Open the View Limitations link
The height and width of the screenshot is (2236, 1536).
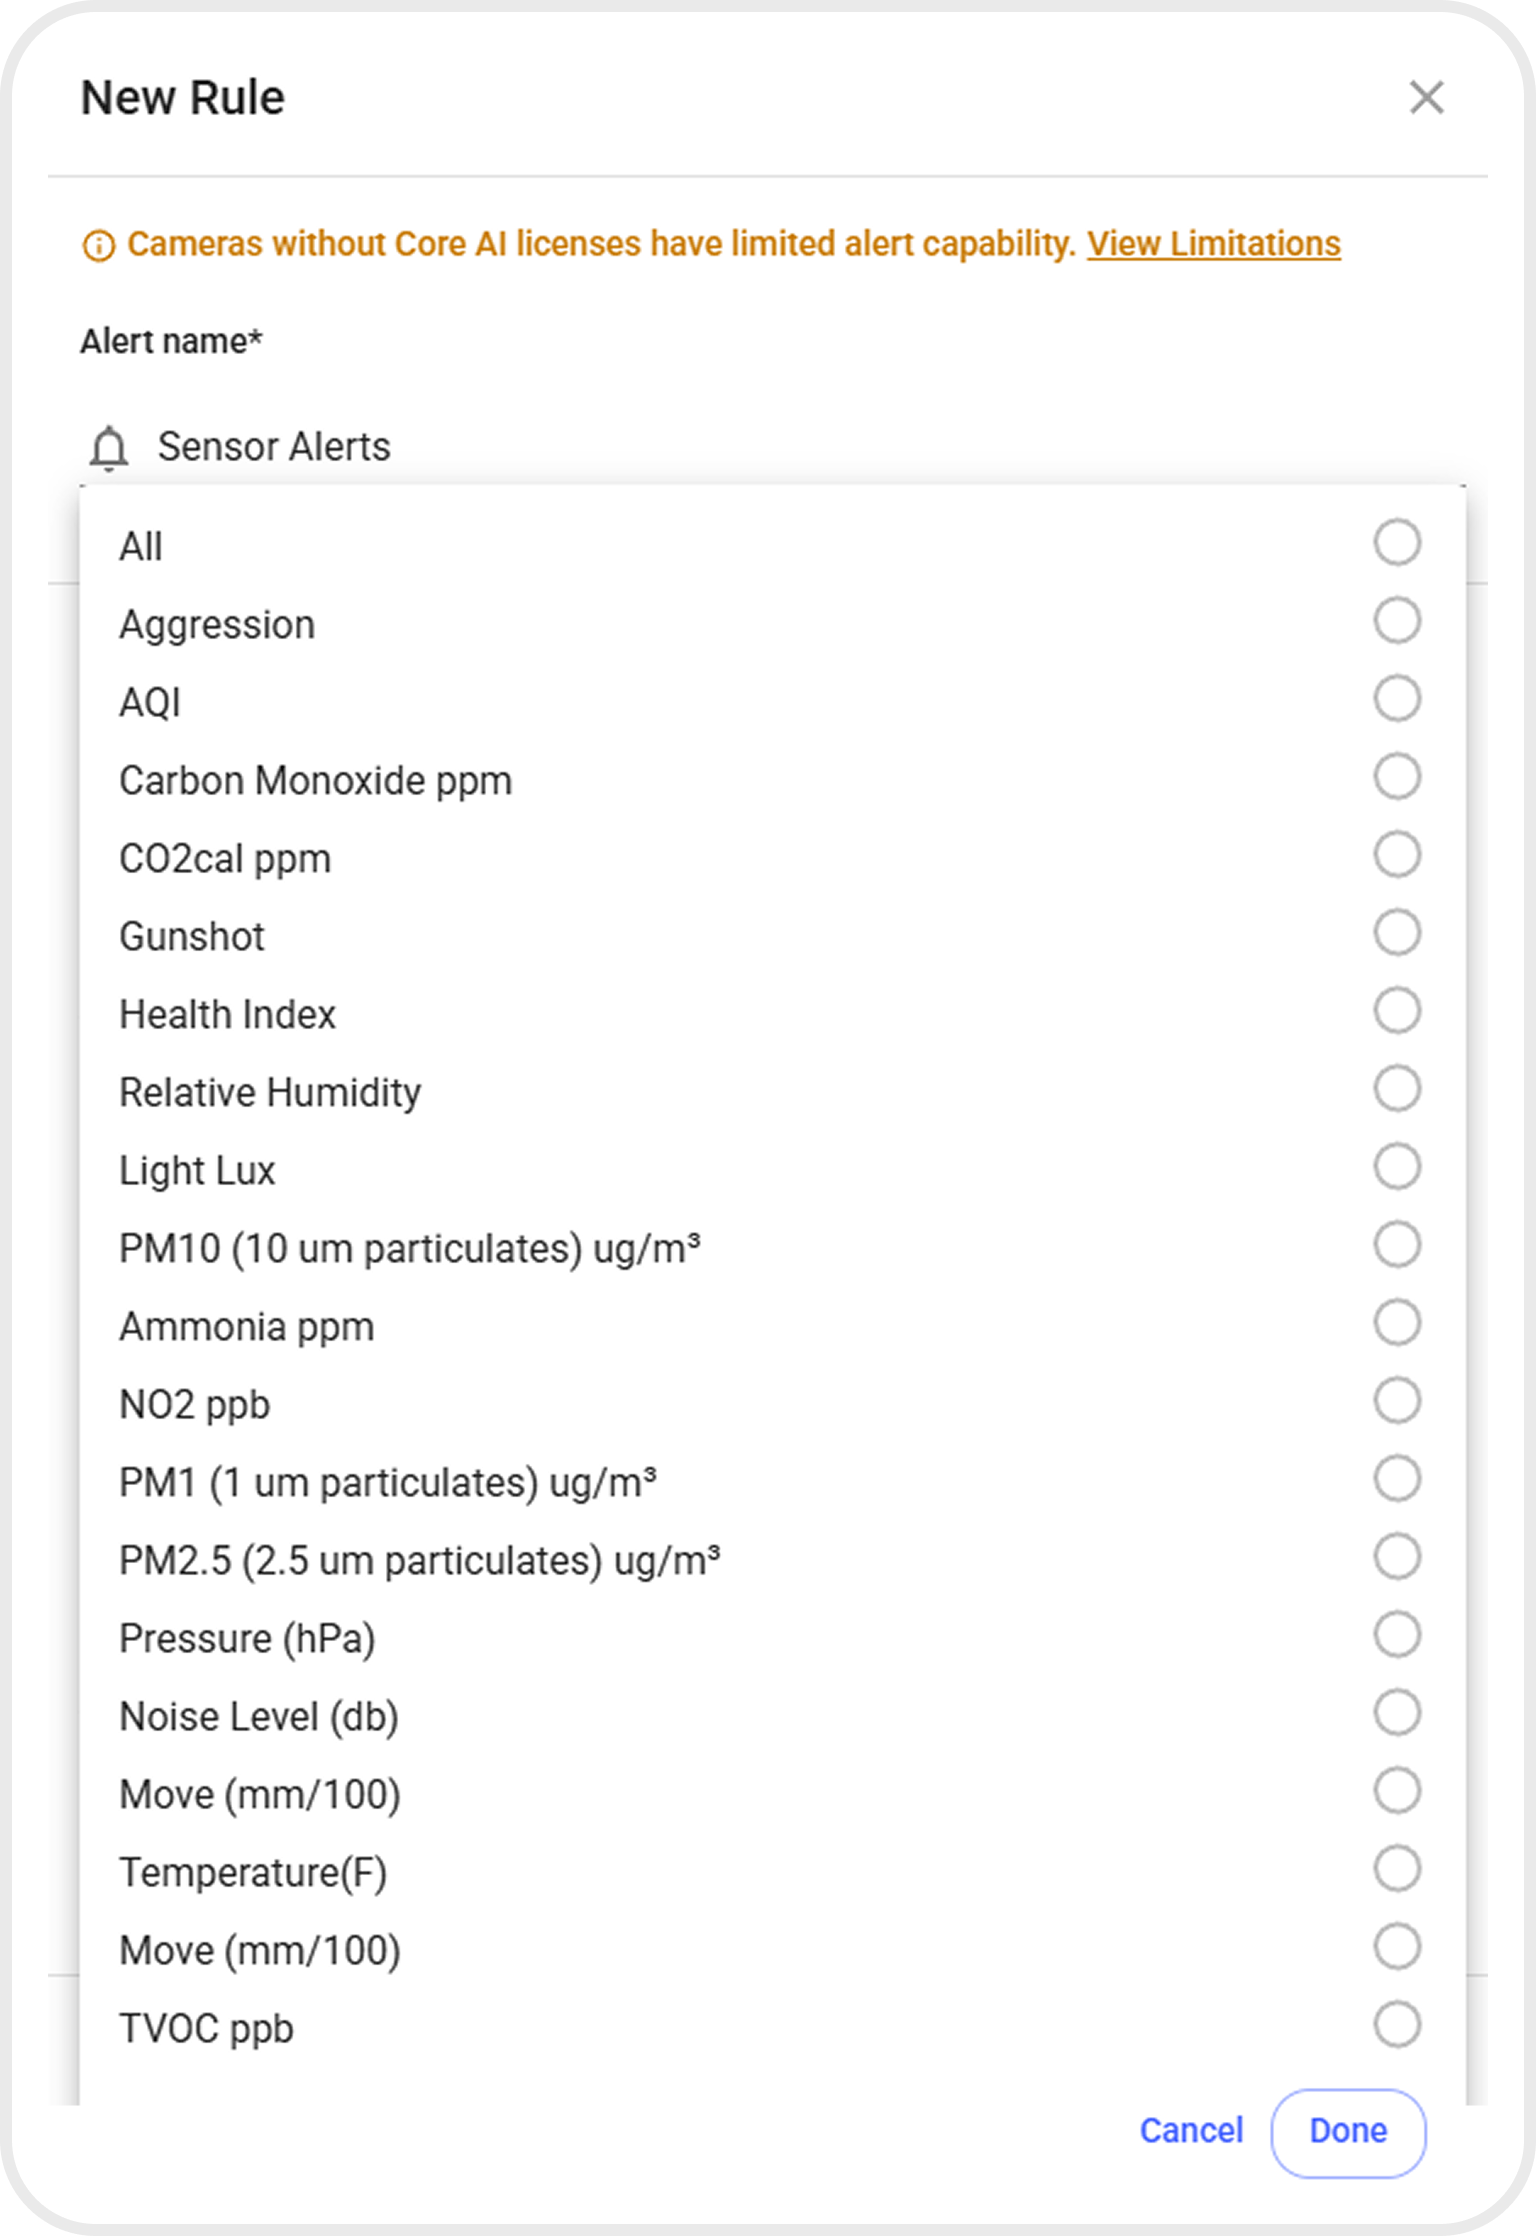[x=1213, y=244]
